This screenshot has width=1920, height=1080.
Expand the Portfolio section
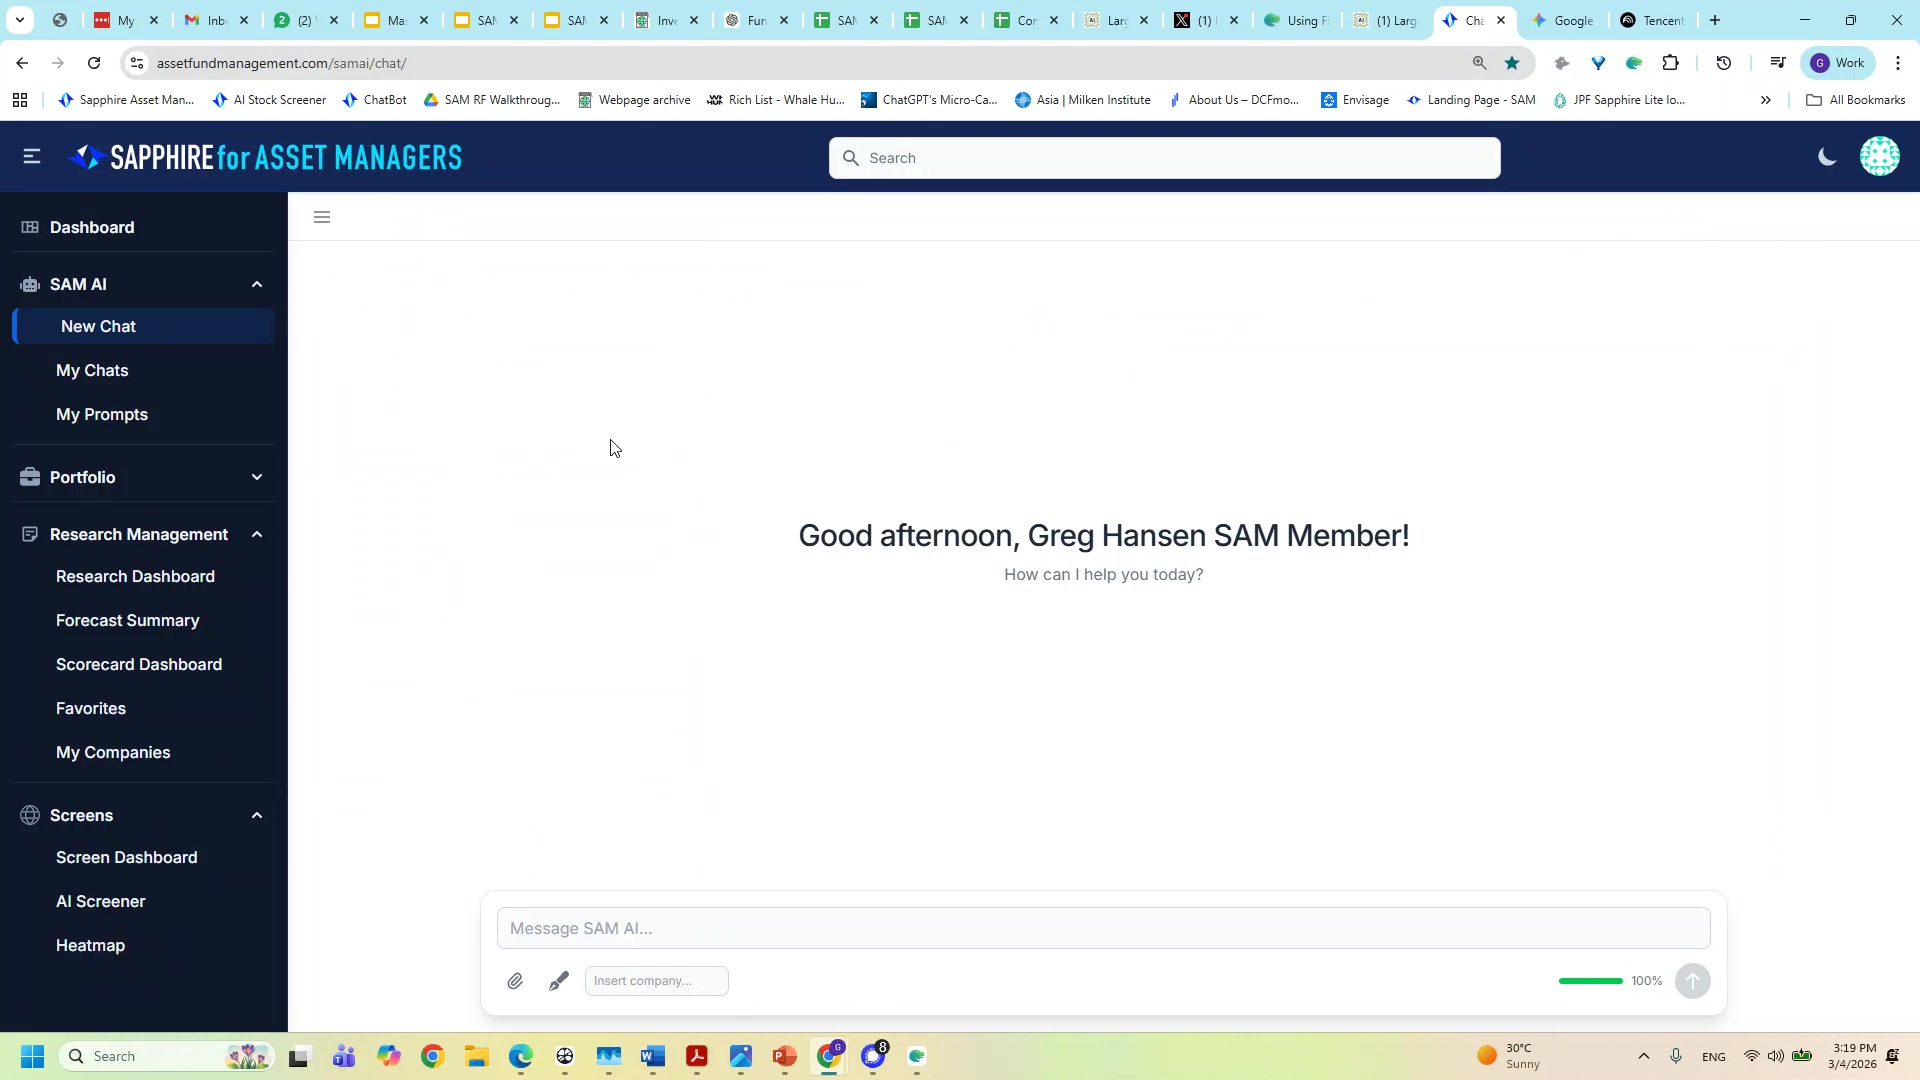pyautogui.click(x=257, y=478)
